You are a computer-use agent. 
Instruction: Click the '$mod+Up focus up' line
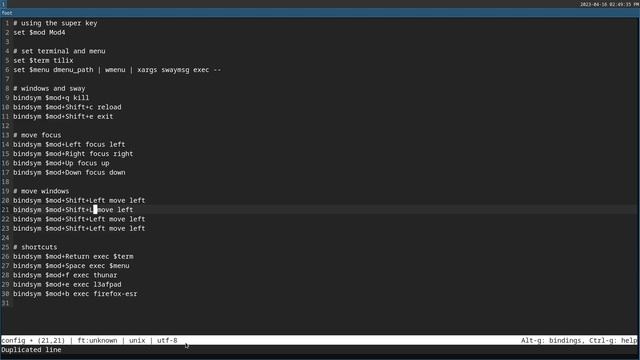[61, 163]
